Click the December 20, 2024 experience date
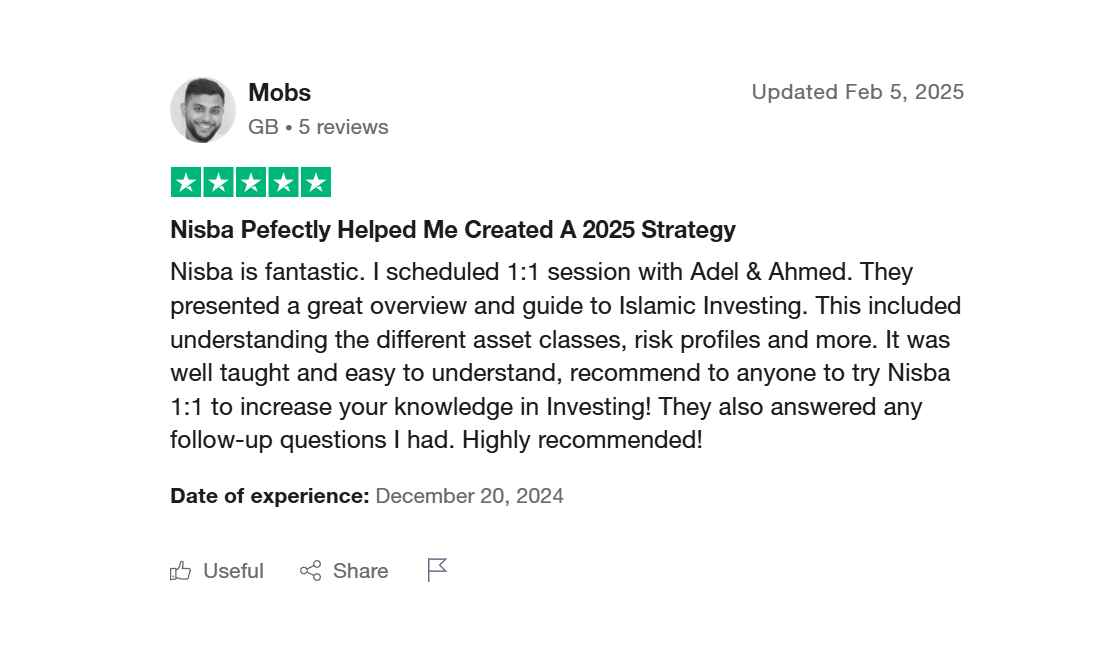The width and height of the screenshot is (1109, 657). click(x=469, y=496)
